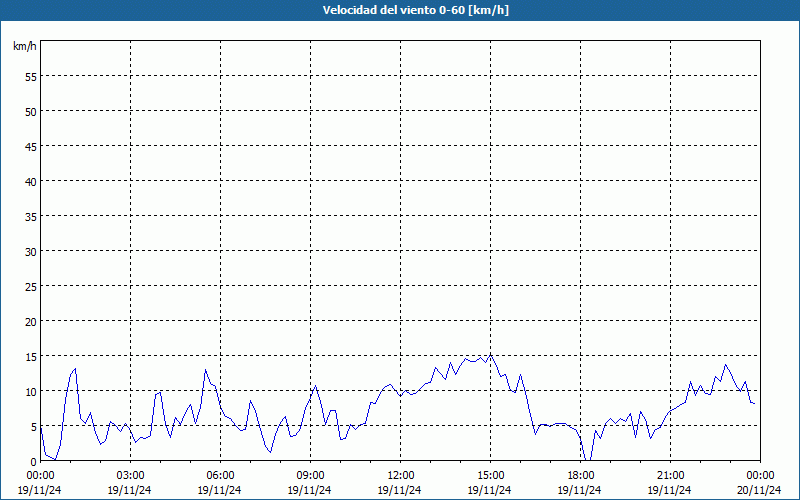Screen dimensions: 800x500
Task: Select the '50' y-axis tick label
Action: point(31,112)
